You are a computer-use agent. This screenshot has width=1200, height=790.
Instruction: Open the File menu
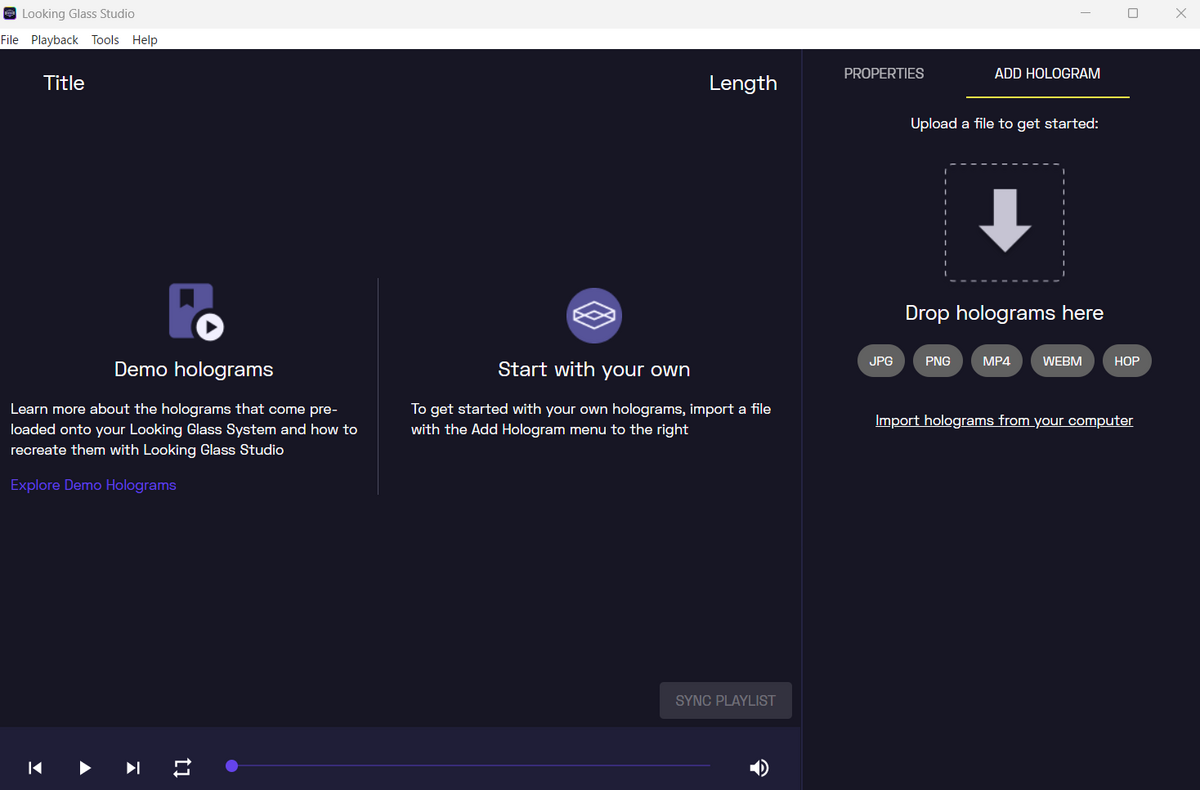(x=10, y=40)
